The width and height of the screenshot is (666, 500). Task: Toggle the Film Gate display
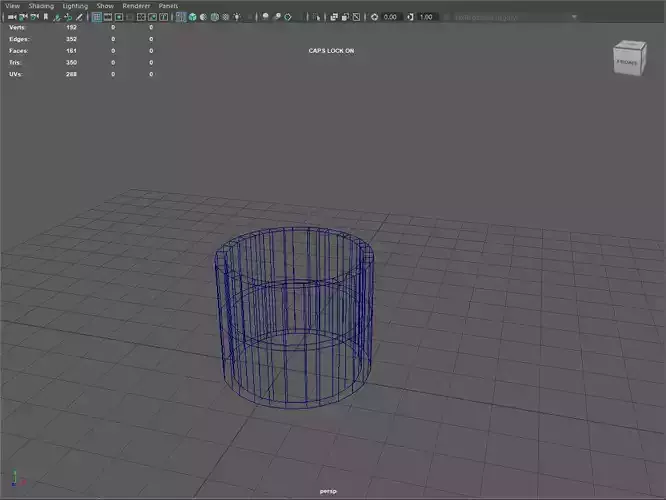point(108,17)
